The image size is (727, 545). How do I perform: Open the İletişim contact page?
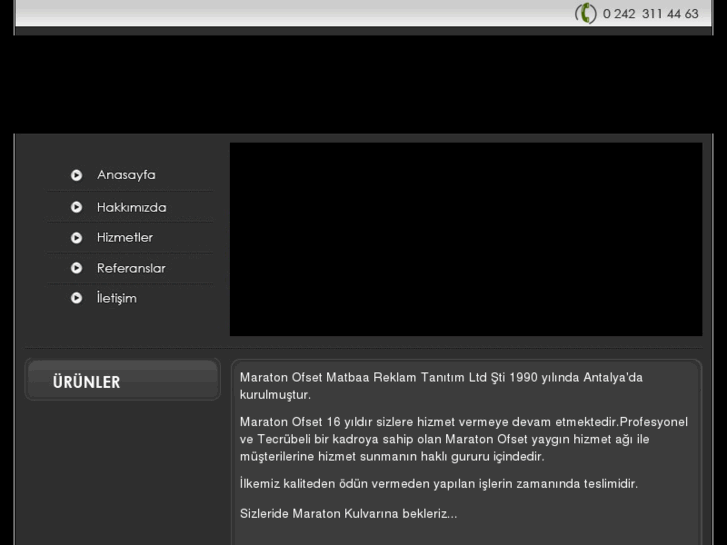[116, 298]
